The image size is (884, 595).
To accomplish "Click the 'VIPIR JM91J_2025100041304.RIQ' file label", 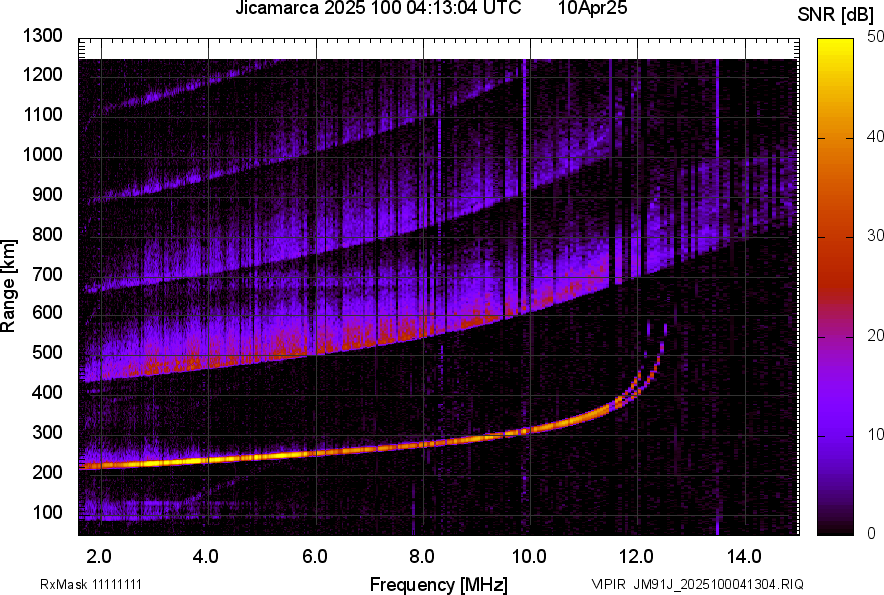I will coord(697,584).
